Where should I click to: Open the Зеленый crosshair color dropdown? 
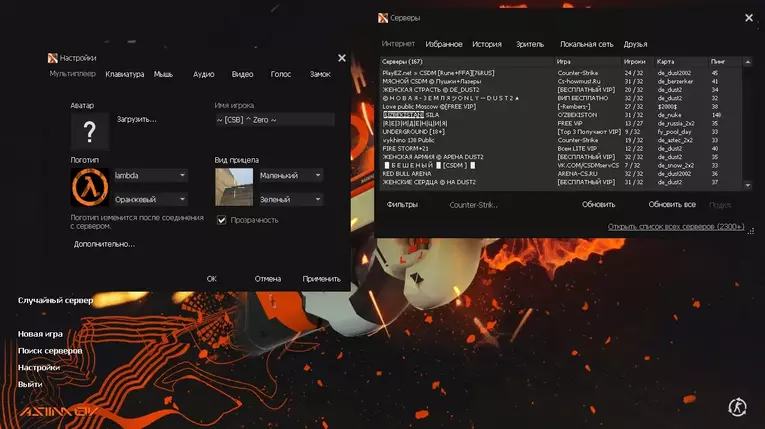point(291,199)
